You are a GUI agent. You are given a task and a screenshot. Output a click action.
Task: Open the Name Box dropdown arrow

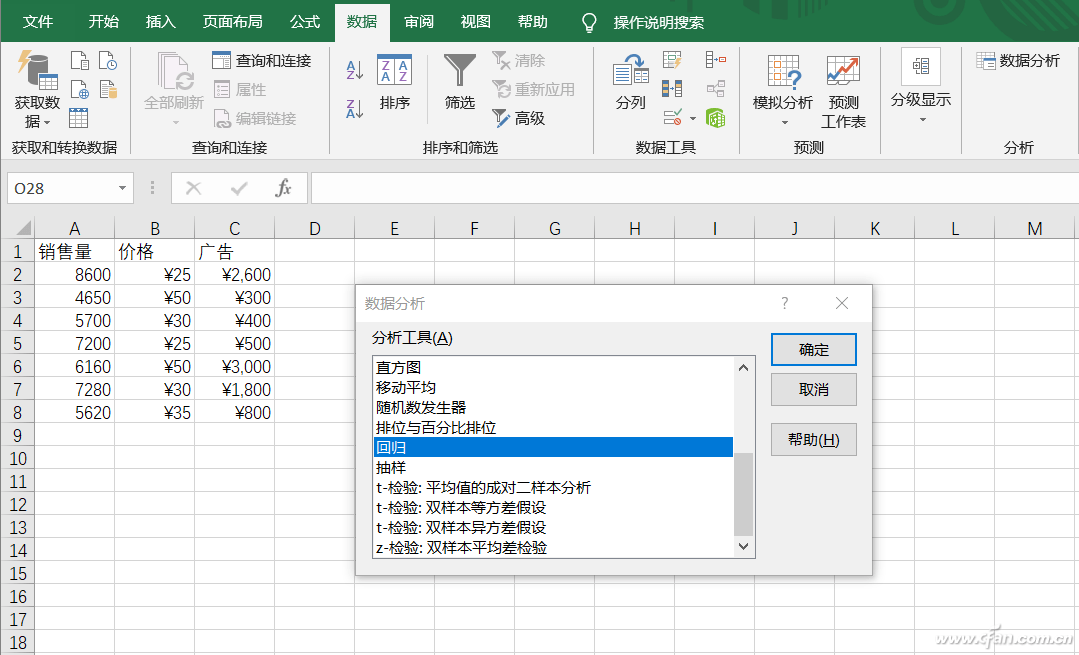tap(123, 188)
